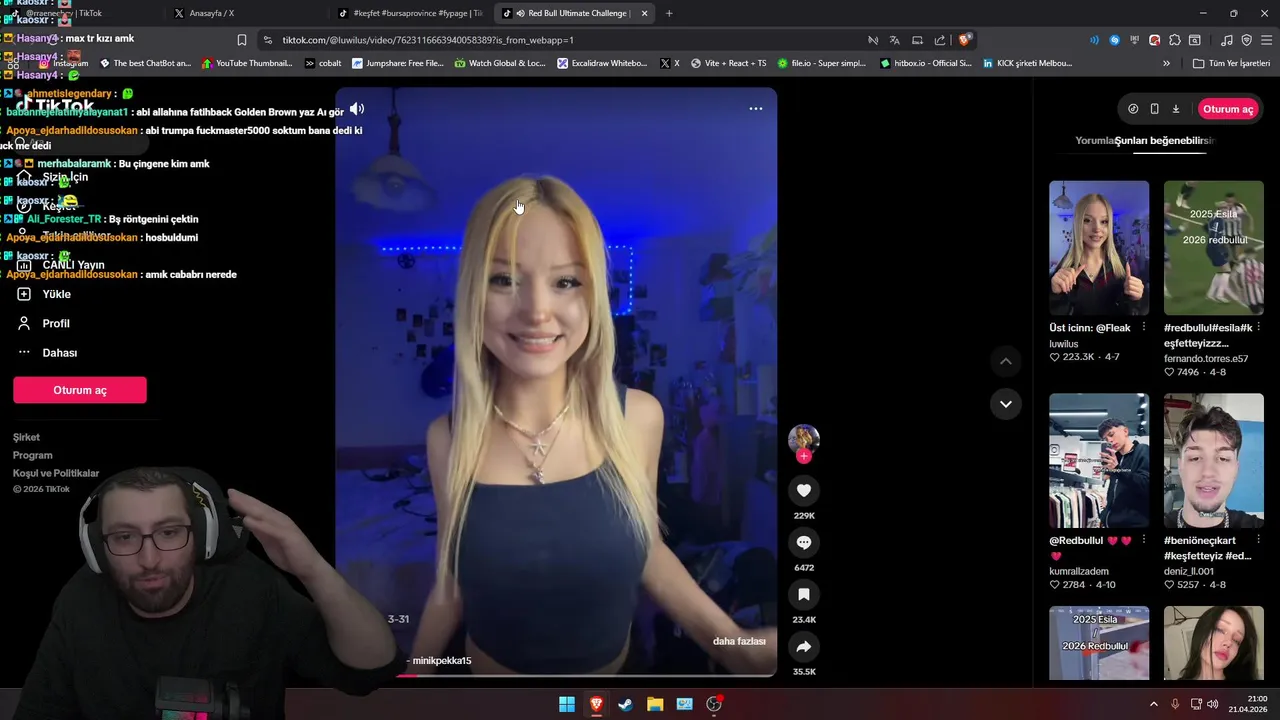Expand the Dahası sidebar menu

tap(48, 352)
